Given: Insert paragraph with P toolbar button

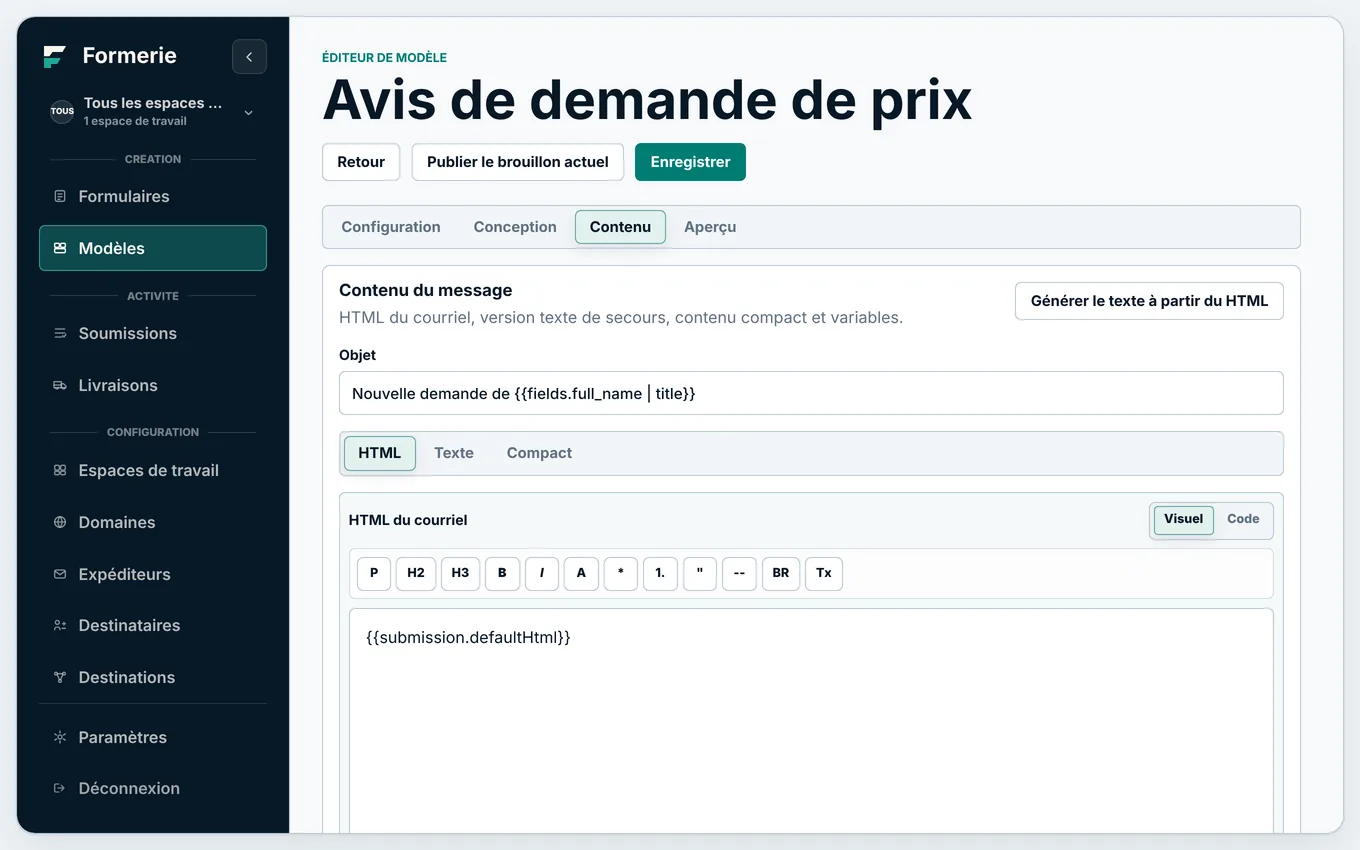Looking at the screenshot, I should 374,573.
